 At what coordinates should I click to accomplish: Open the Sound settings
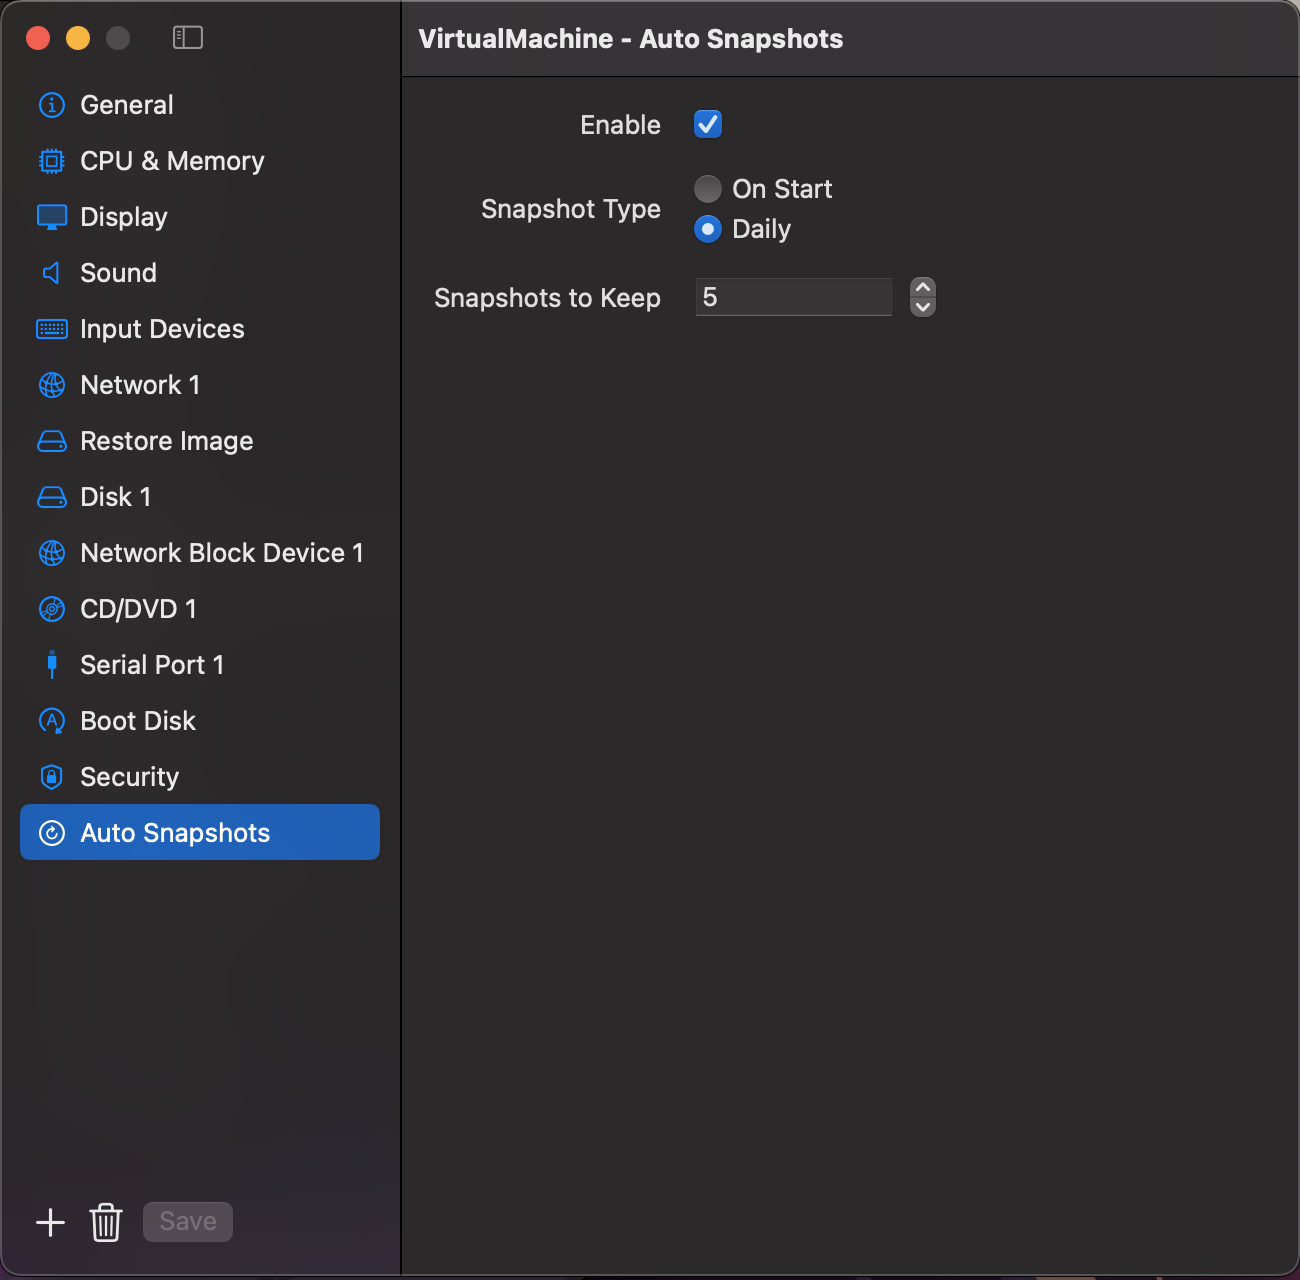200,273
